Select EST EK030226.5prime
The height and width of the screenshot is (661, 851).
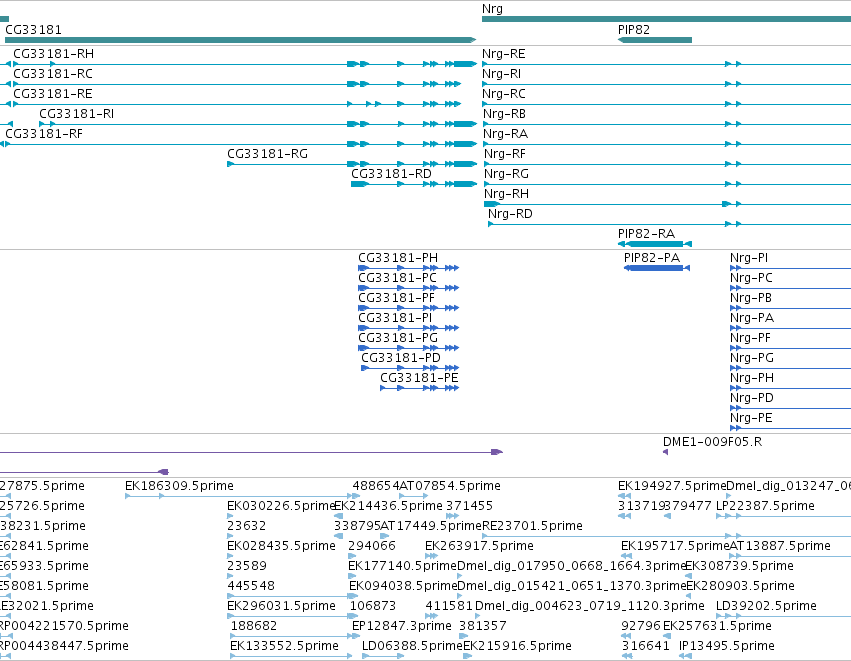[x=281, y=506]
